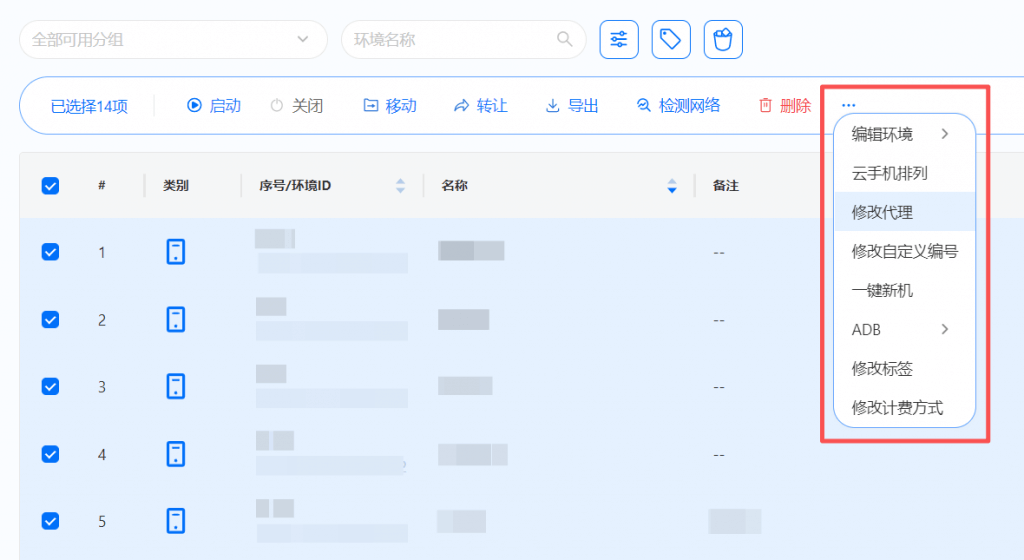Uncheck the checkbox for row 2

tap(50, 320)
